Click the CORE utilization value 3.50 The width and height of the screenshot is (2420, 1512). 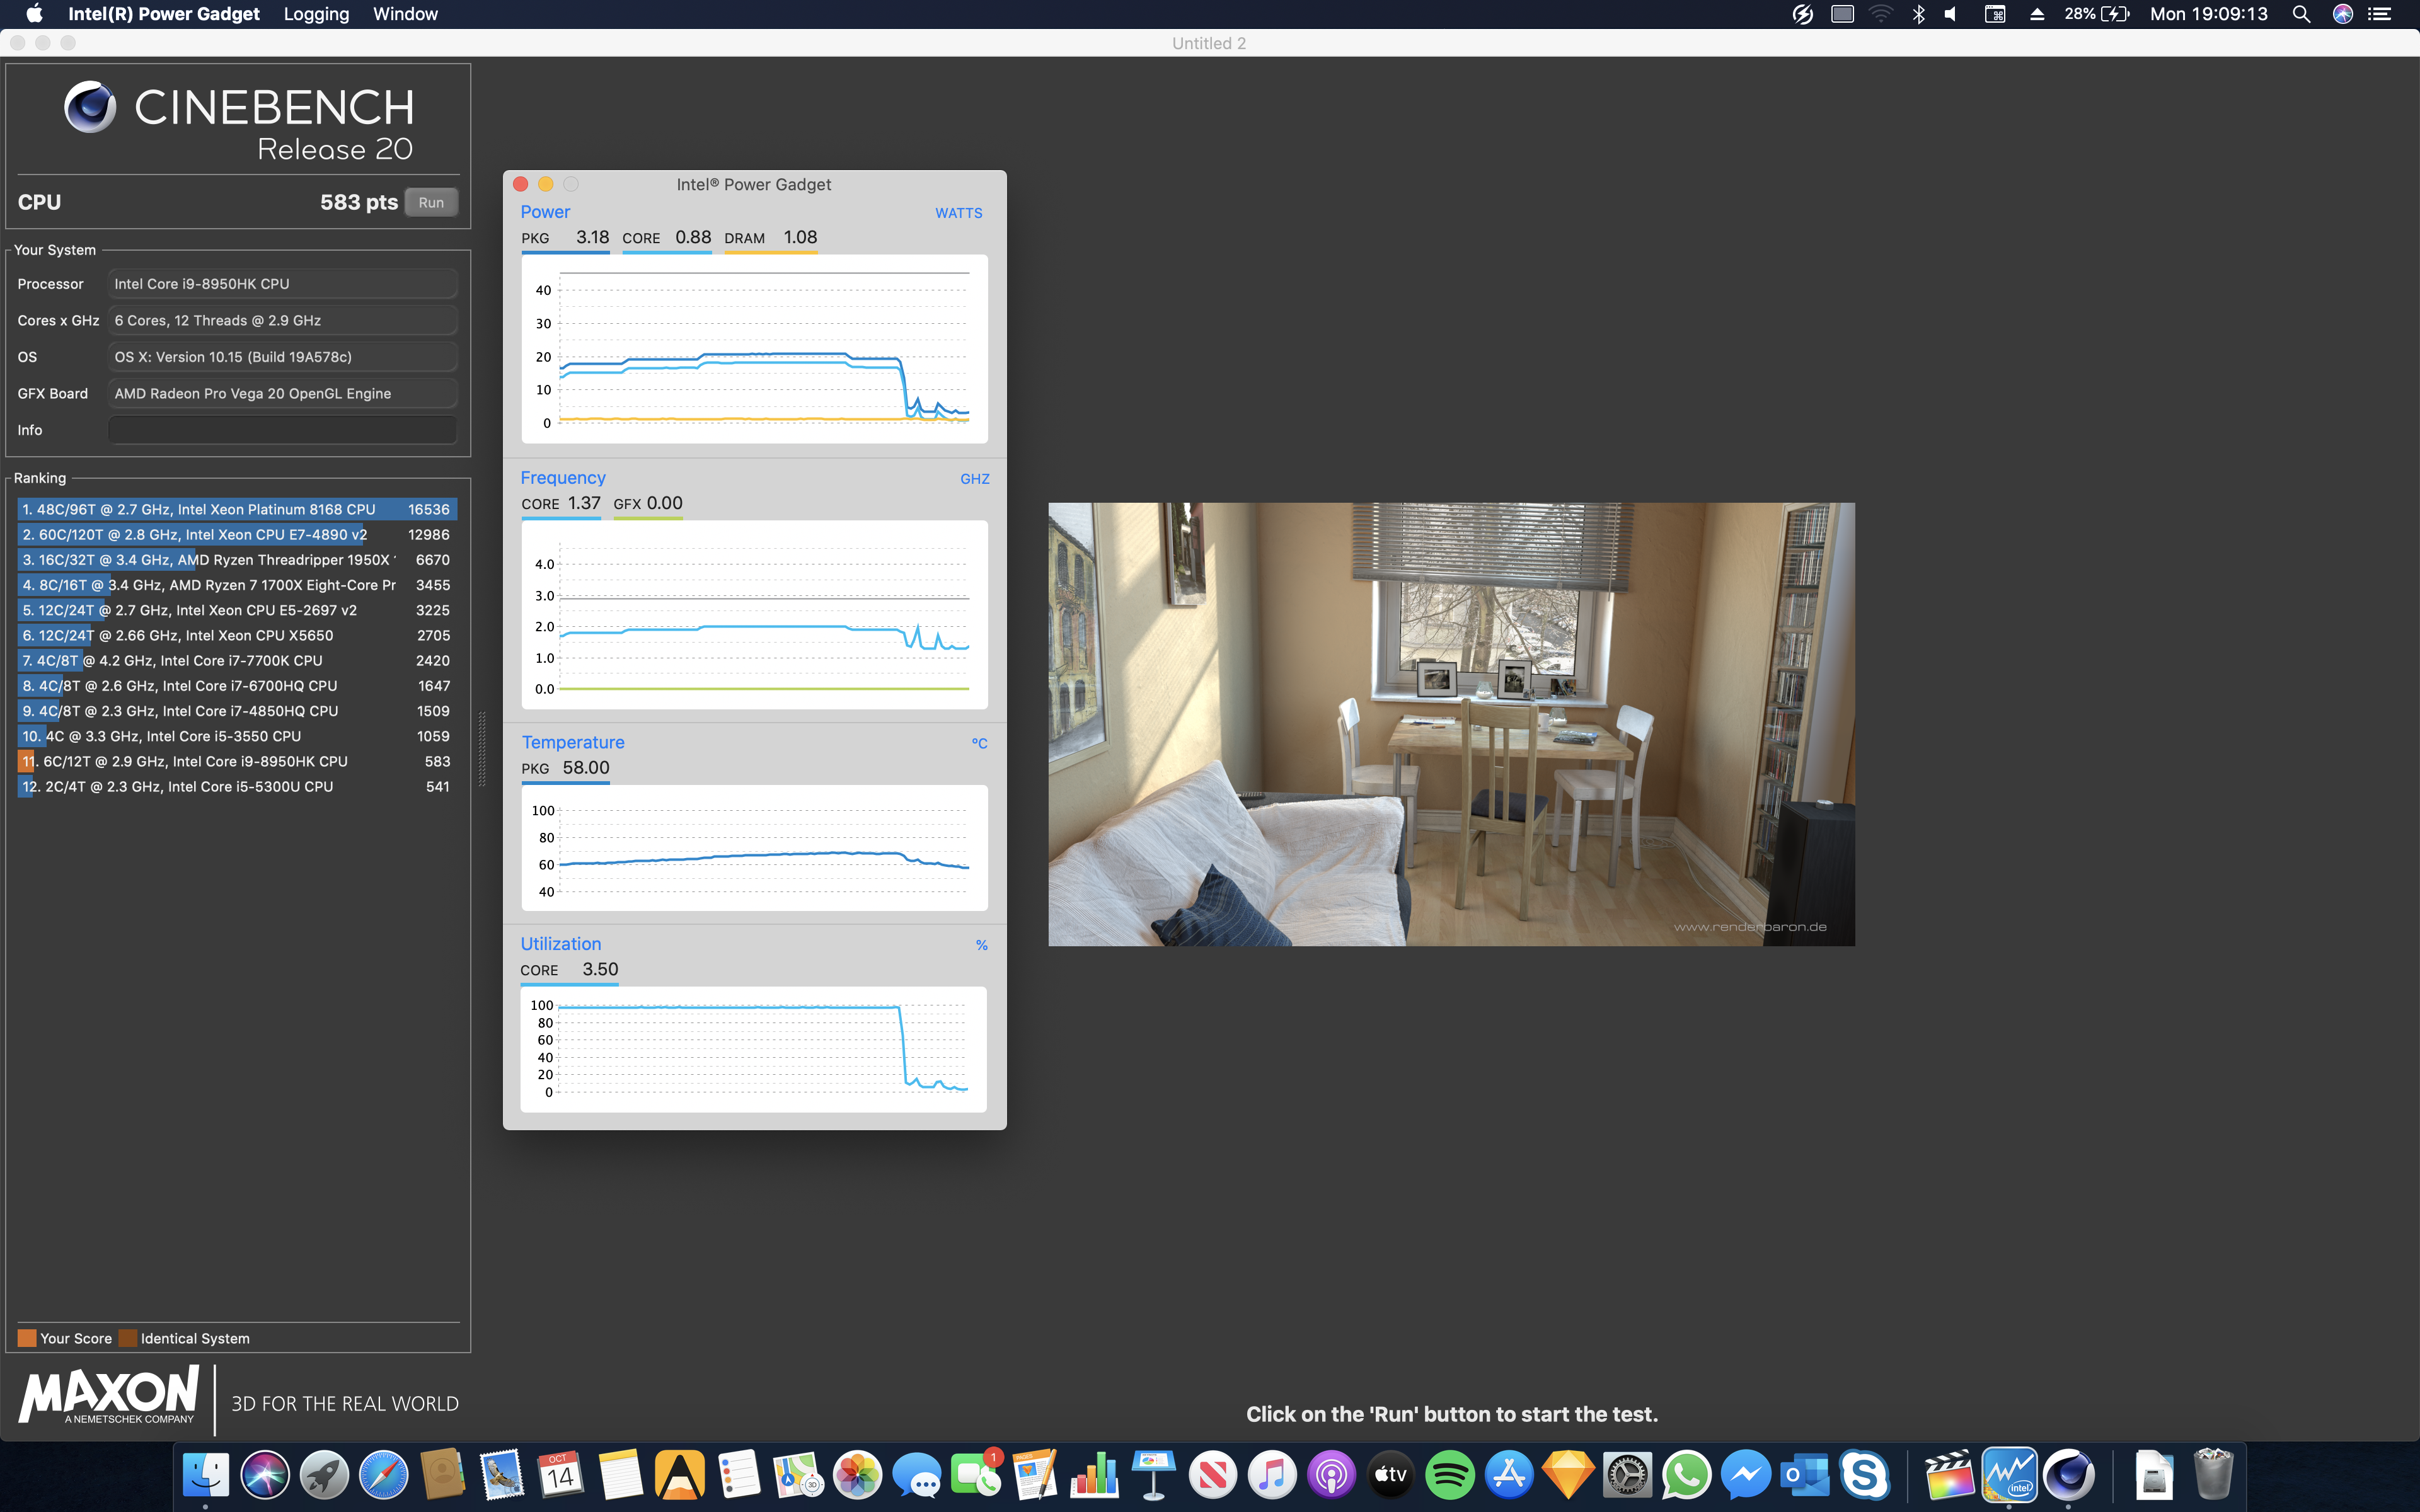click(x=600, y=969)
